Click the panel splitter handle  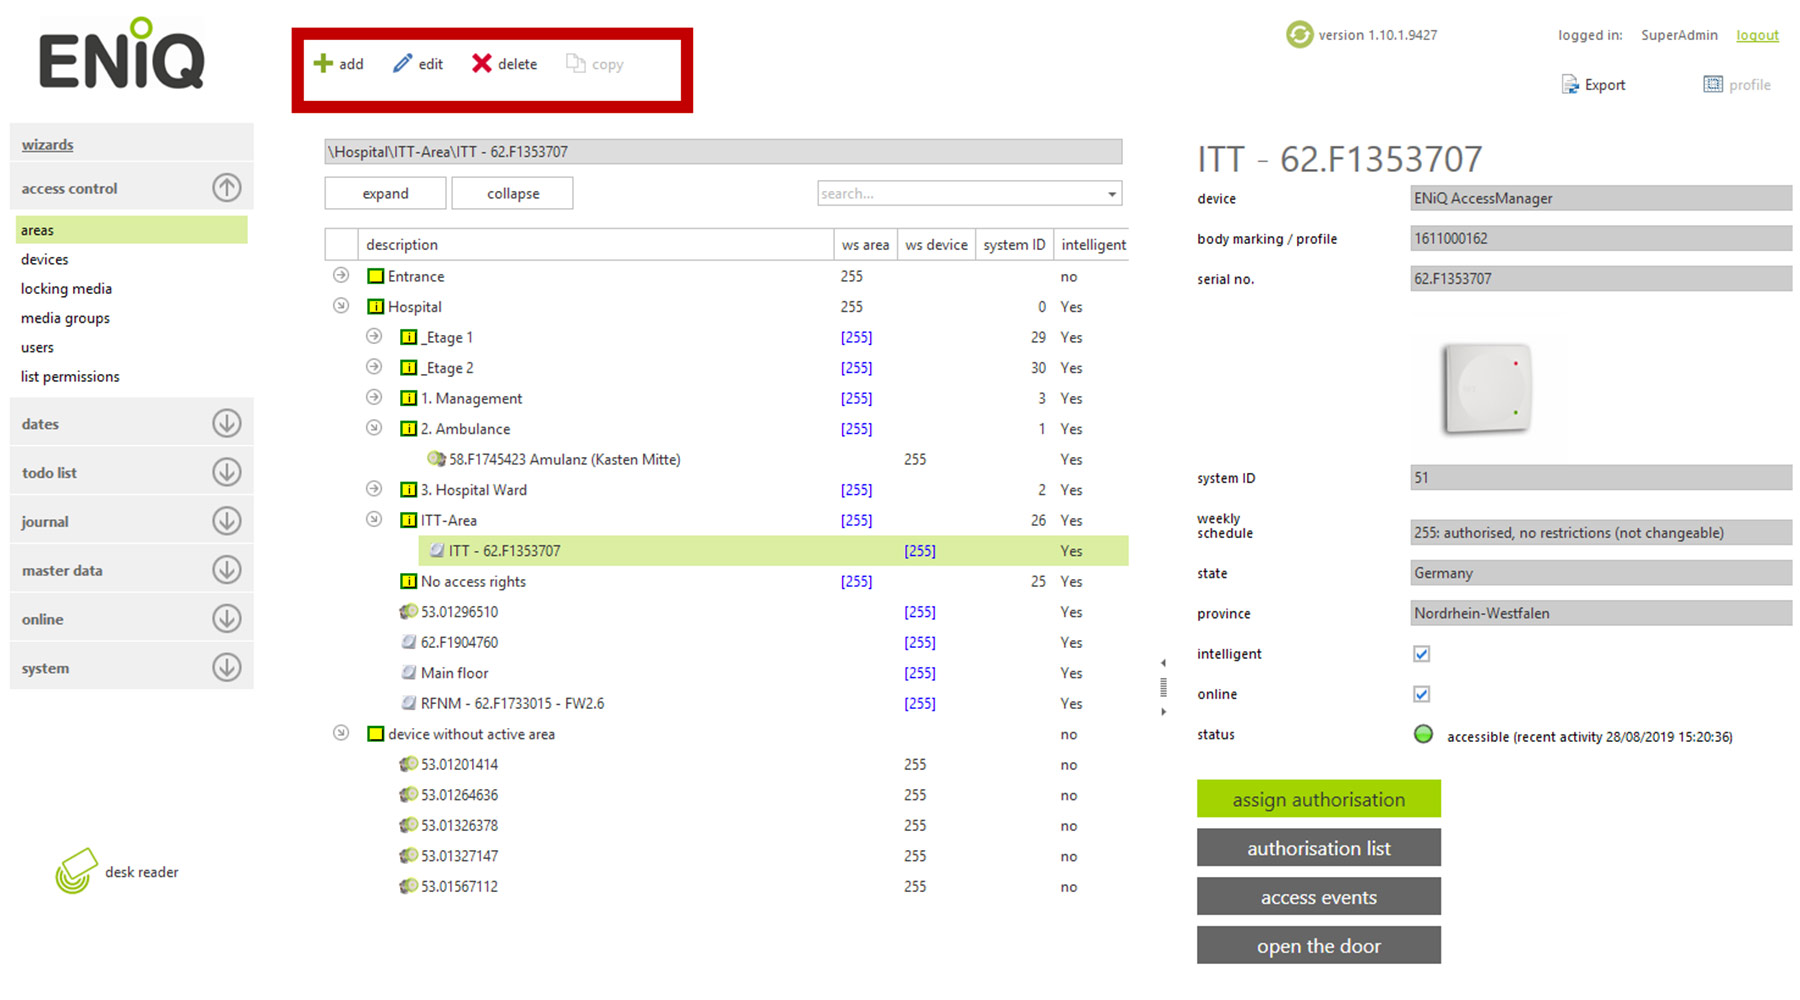(1163, 687)
